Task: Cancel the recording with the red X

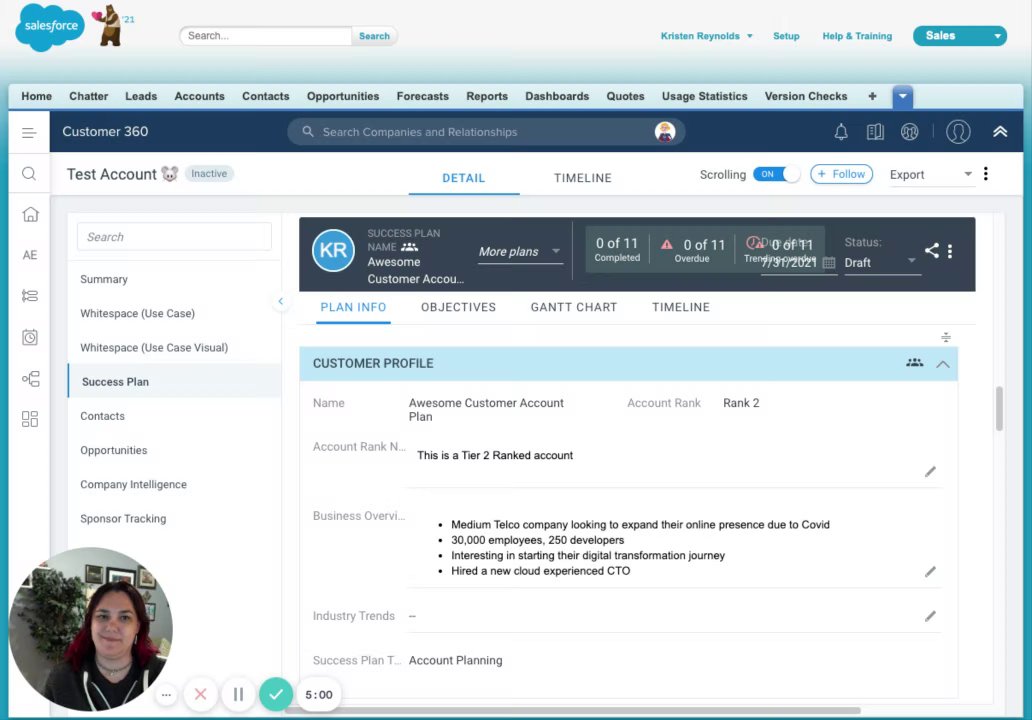Action: 201,694
